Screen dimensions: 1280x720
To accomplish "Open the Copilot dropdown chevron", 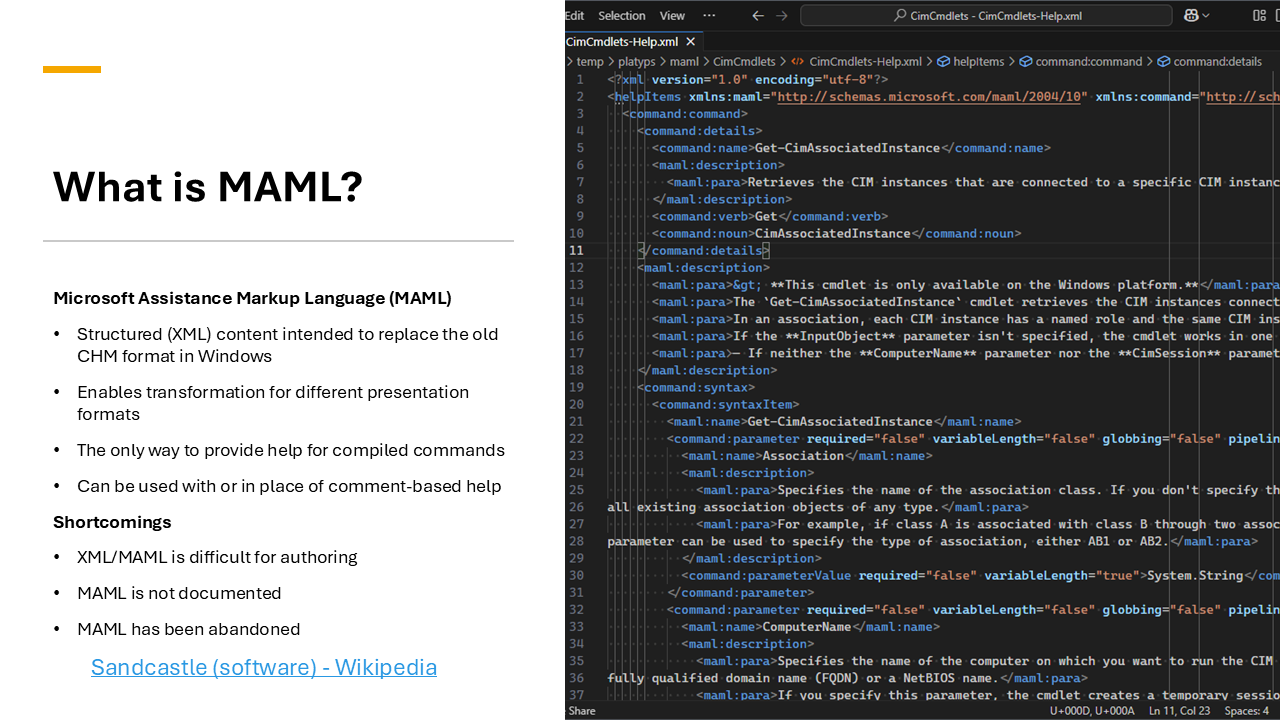I will point(1206,15).
